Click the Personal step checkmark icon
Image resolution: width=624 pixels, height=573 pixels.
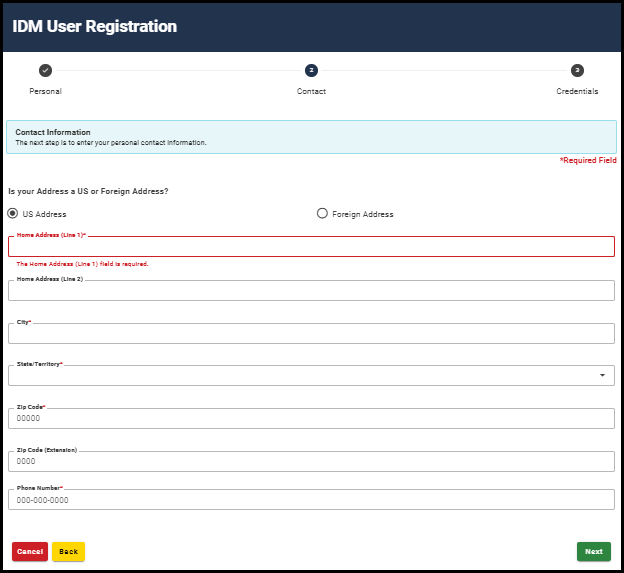45,70
